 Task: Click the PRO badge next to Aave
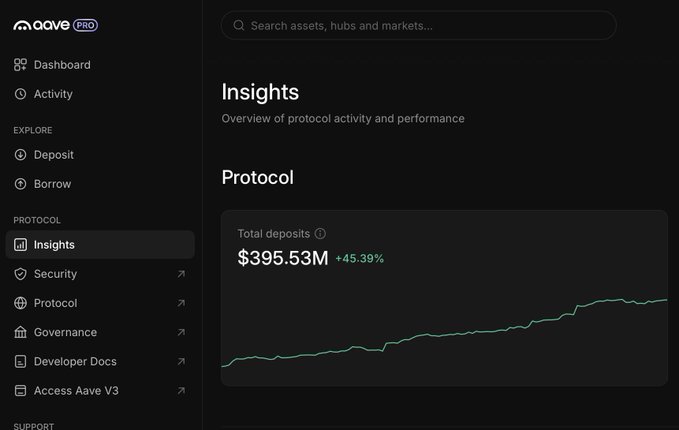pyautogui.click(x=85, y=26)
